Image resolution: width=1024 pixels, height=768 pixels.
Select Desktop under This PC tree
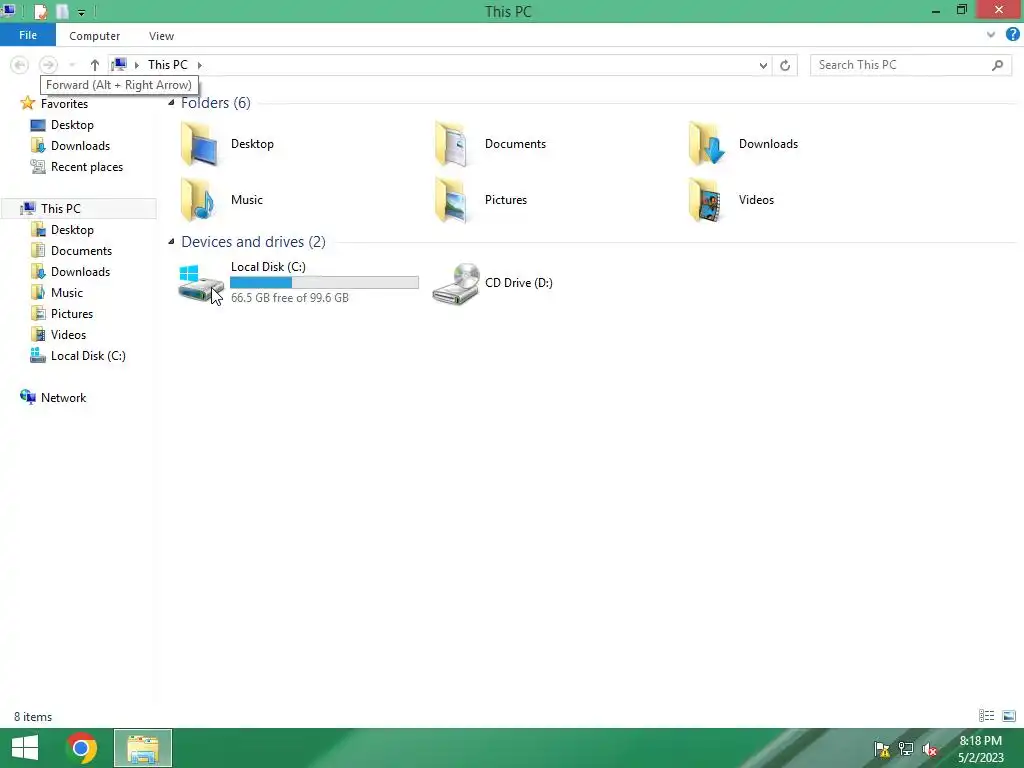pyautogui.click(x=72, y=230)
